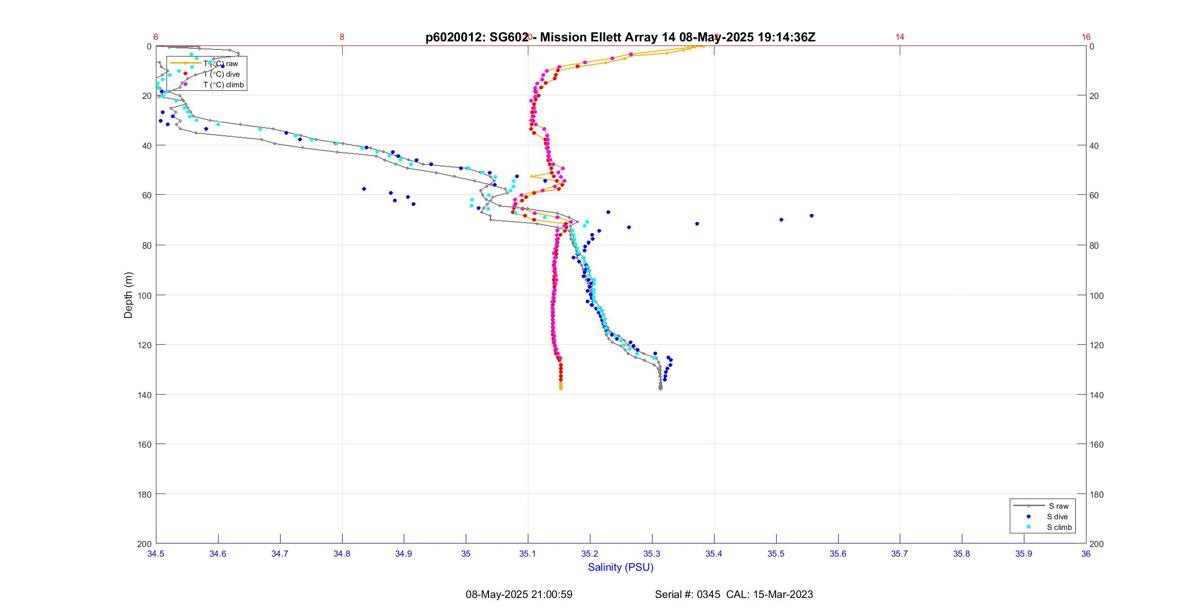The width and height of the screenshot is (1200, 611).
Task: Click salinity tick label '35.2'
Action: coord(590,553)
